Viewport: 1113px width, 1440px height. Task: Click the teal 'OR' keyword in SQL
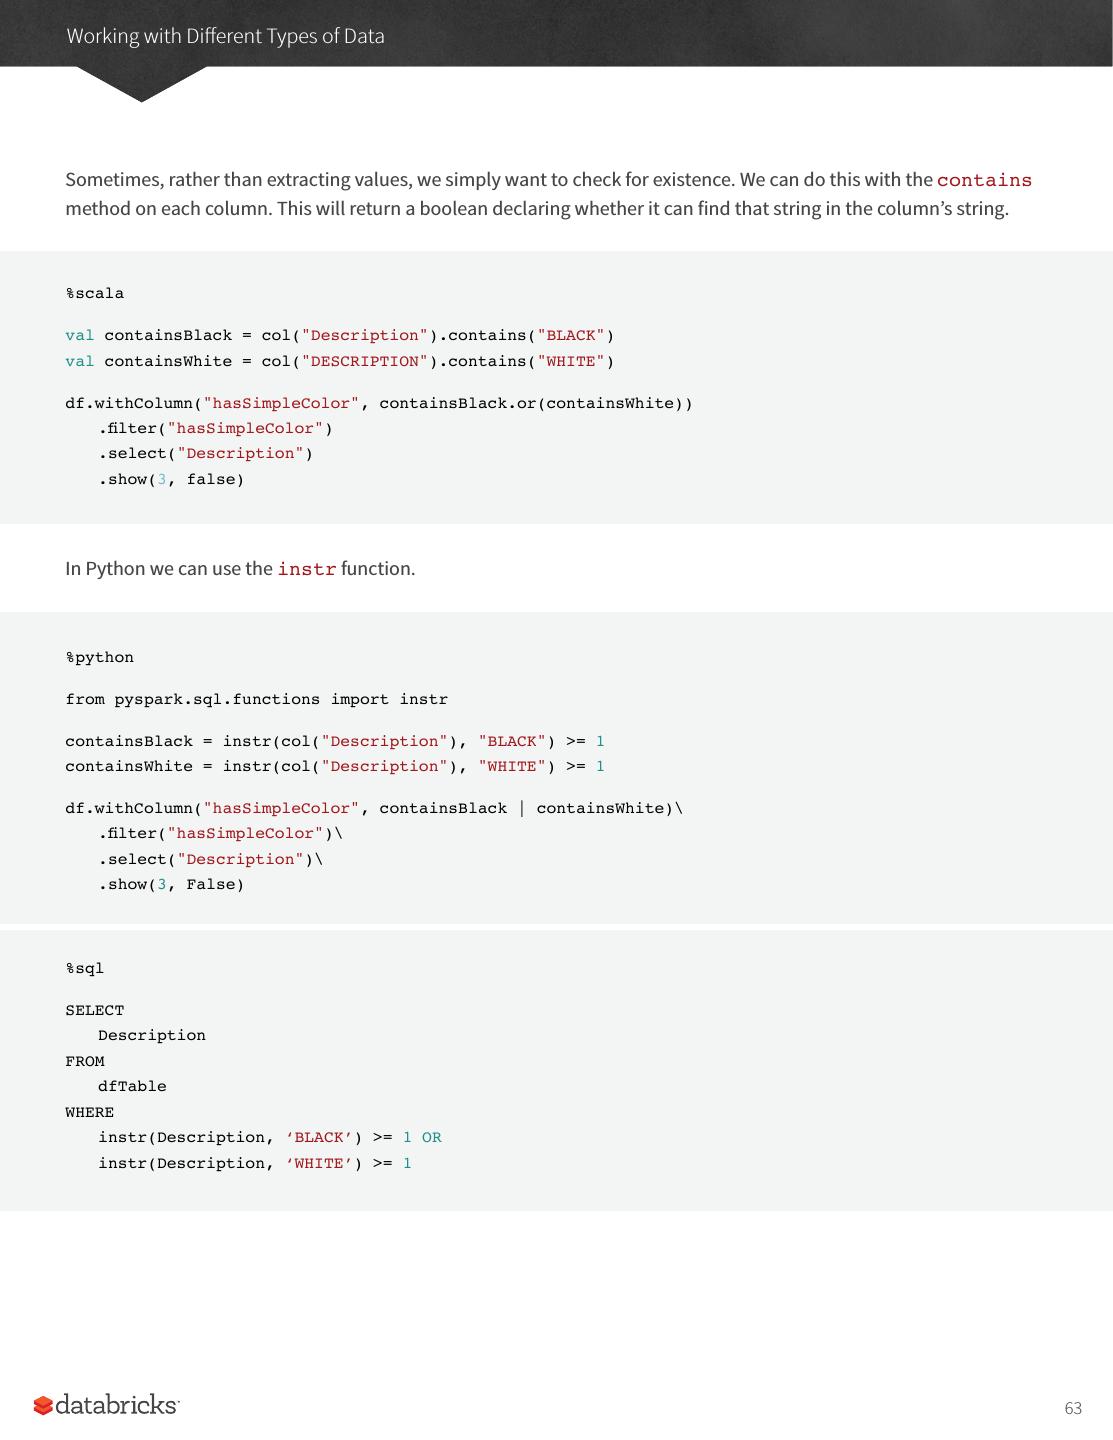[431, 1137]
